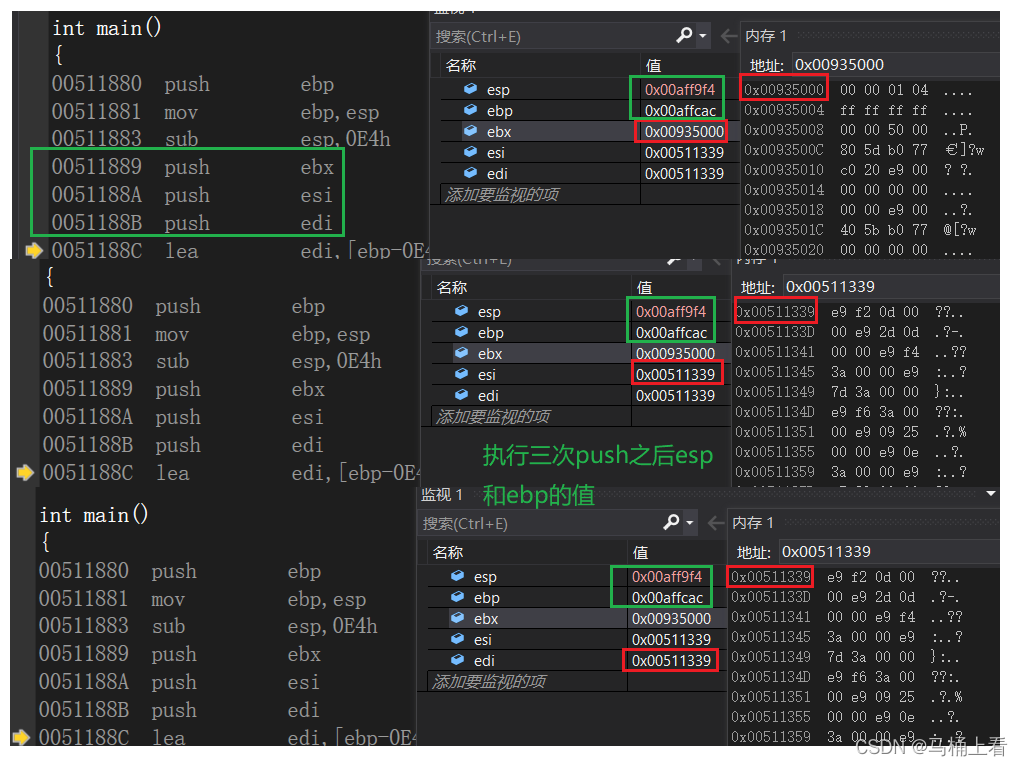Click the ebp variable icon in the middle watch panel
This screenshot has width=1023, height=766.
tap(461, 331)
